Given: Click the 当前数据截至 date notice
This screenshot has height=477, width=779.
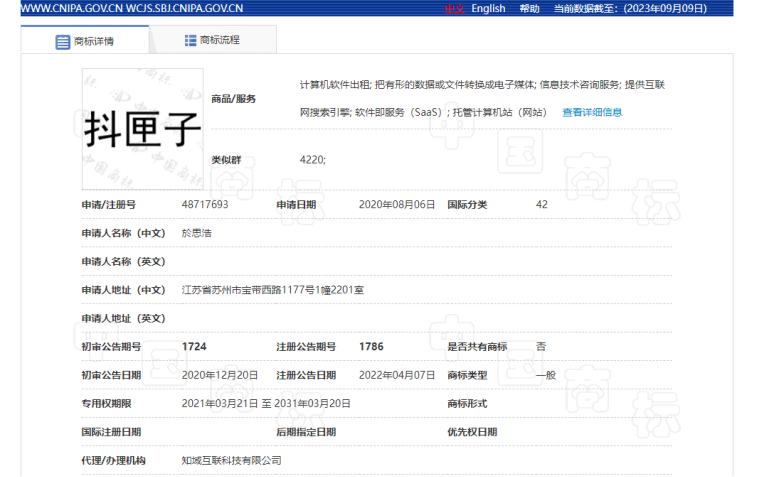Looking at the screenshot, I should click(x=629, y=8).
